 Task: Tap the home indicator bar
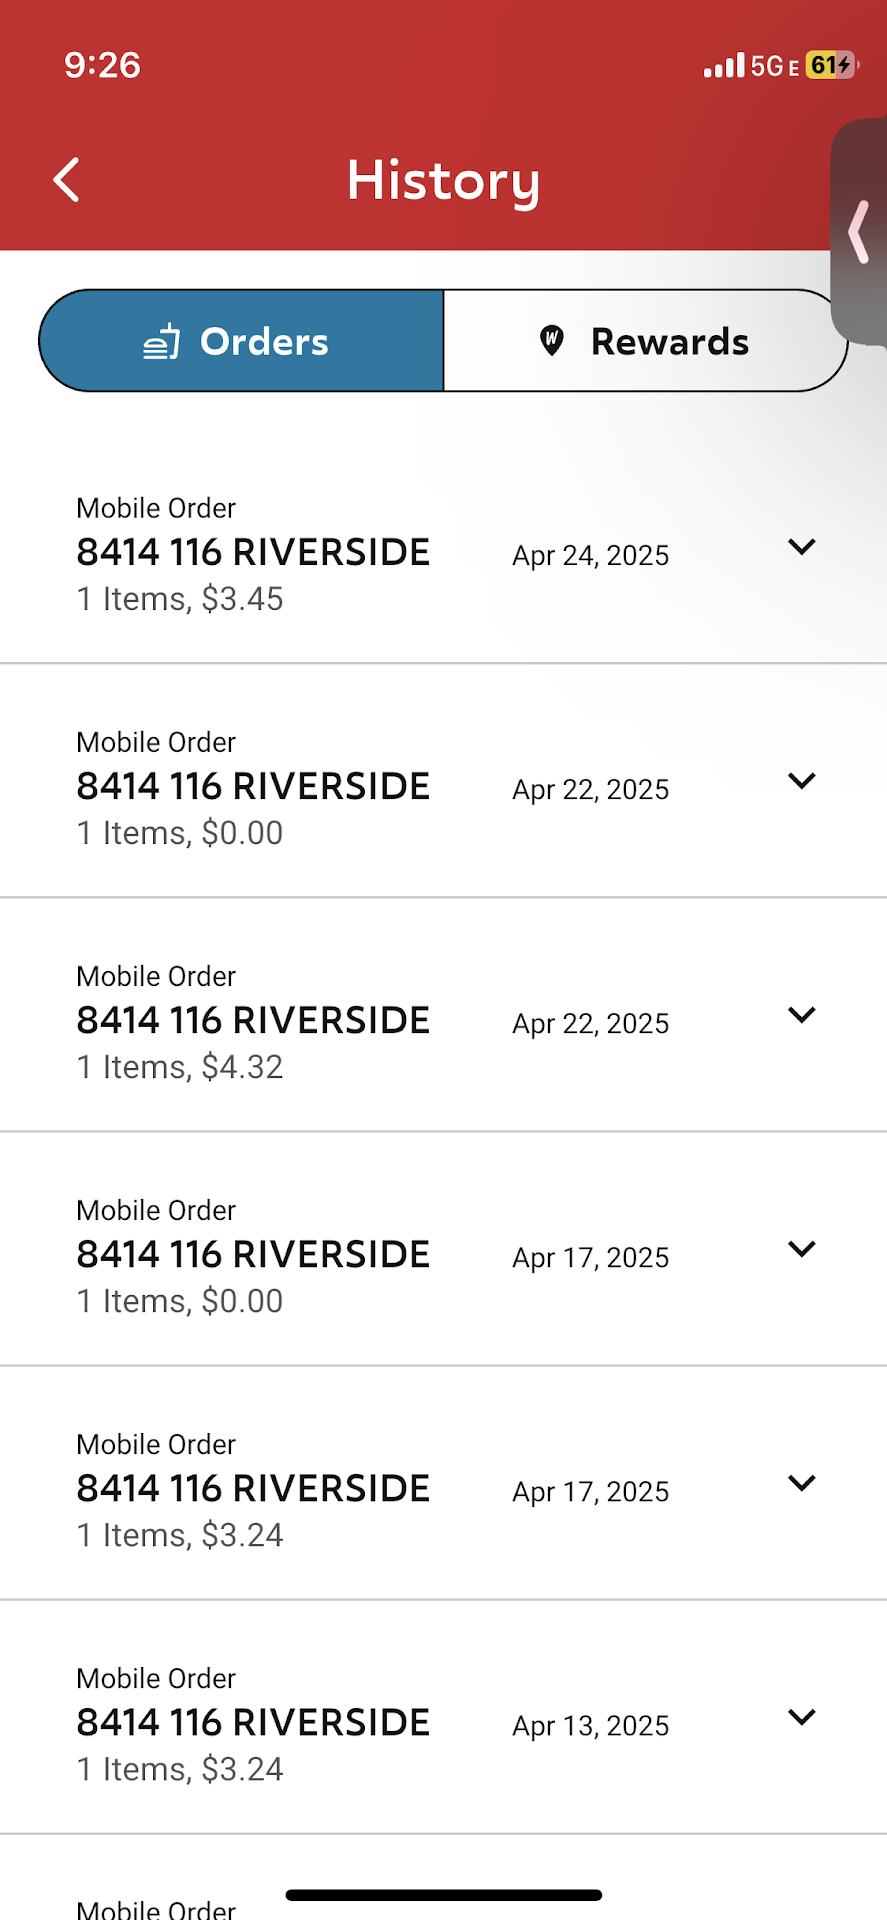click(x=443, y=1895)
